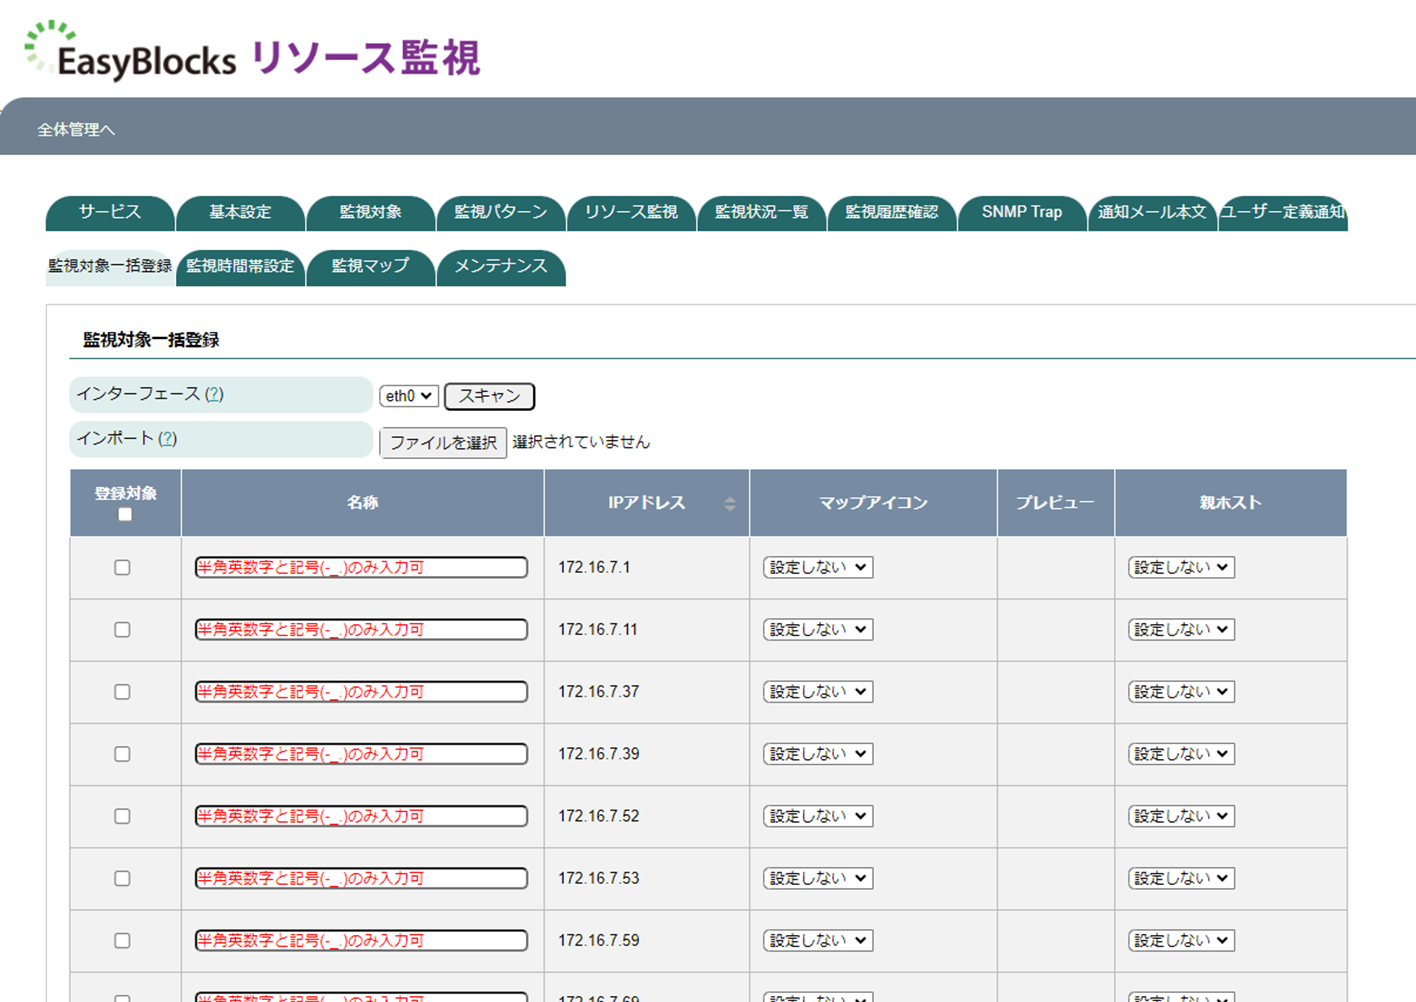Select the 監視対象一括登録 sub-tab
Viewport: 1416px width, 1002px height.
[110, 267]
